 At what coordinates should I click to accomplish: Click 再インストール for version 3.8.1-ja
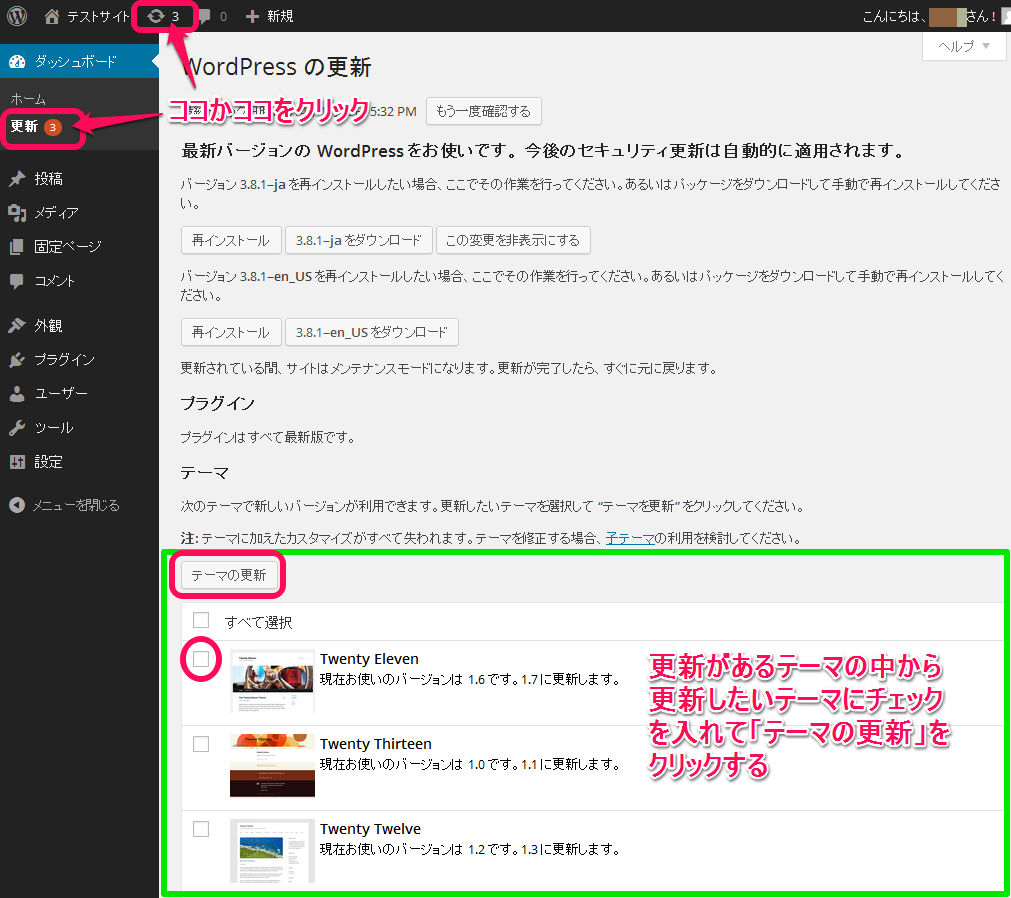[231, 240]
